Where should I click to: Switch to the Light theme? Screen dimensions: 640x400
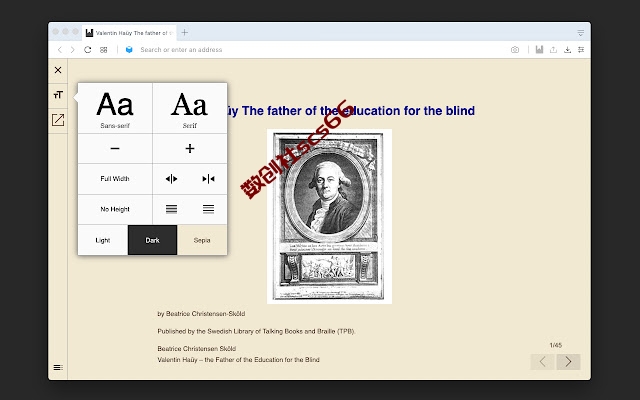click(x=103, y=240)
